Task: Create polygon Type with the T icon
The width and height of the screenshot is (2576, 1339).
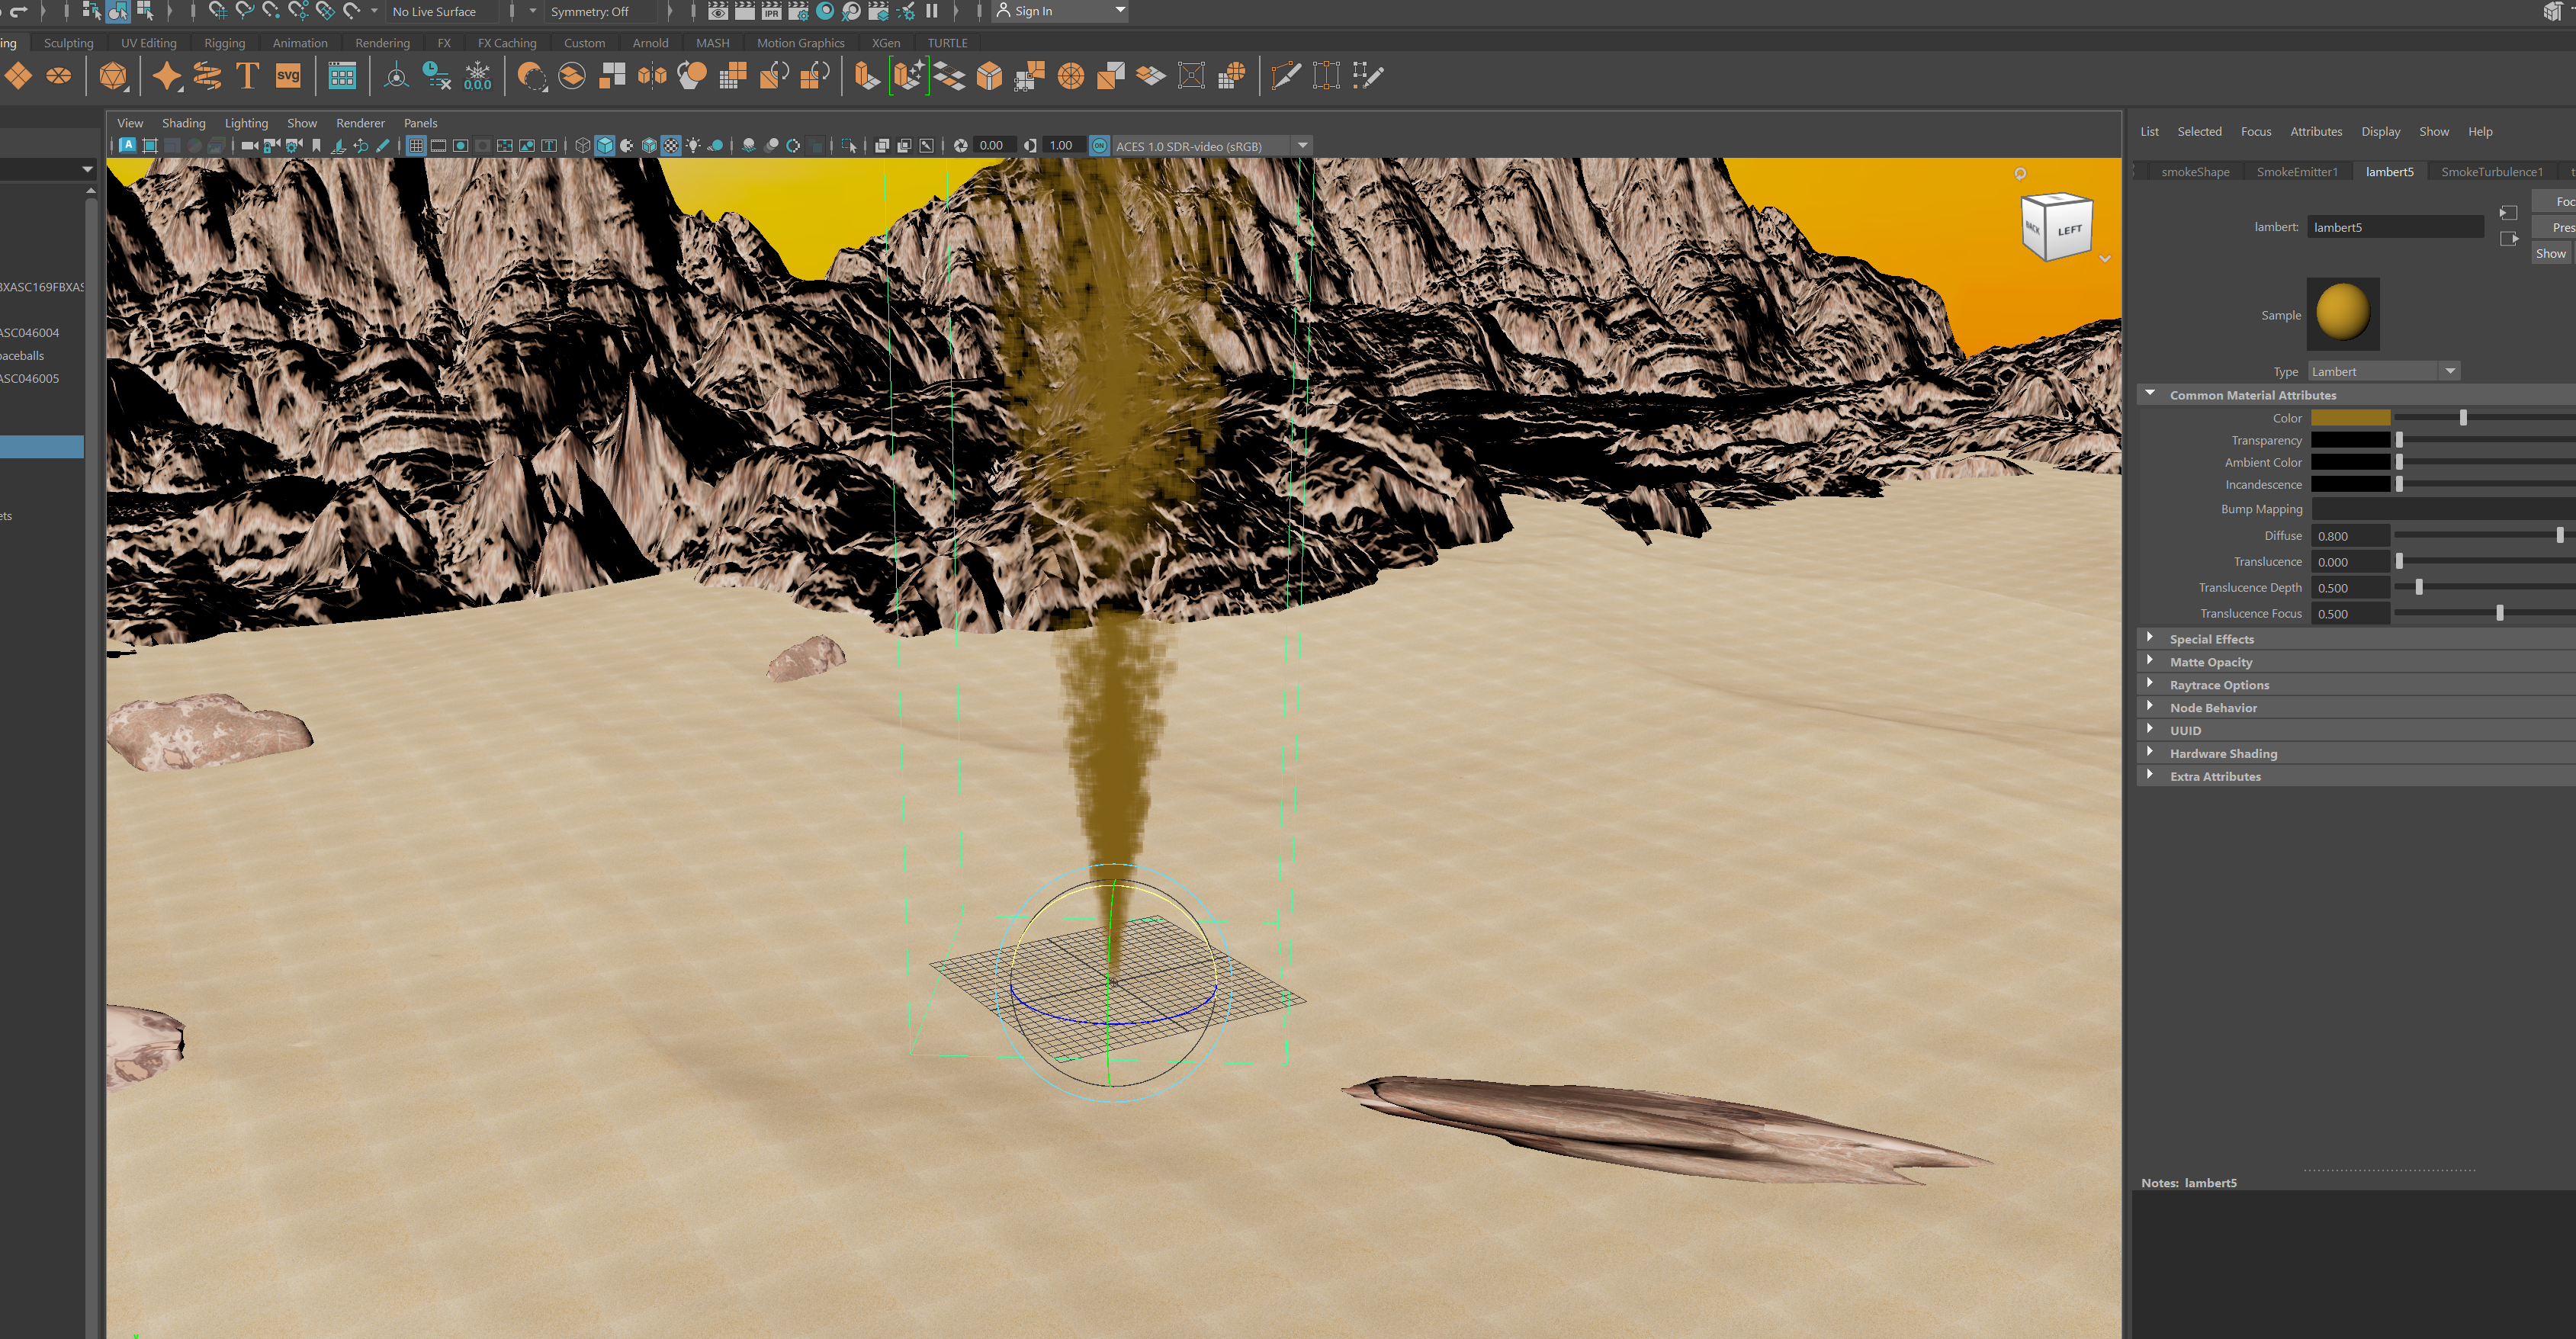Action: (x=247, y=76)
